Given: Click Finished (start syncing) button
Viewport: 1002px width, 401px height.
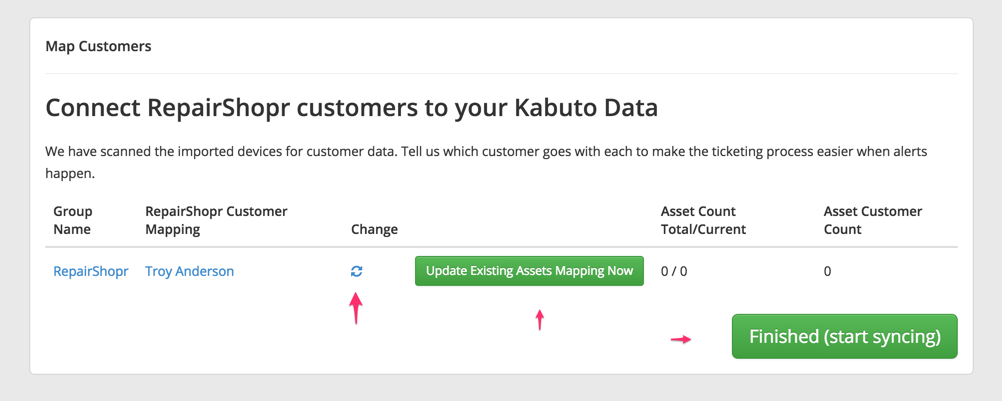Looking at the screenshot, I should tap(844, 337).
